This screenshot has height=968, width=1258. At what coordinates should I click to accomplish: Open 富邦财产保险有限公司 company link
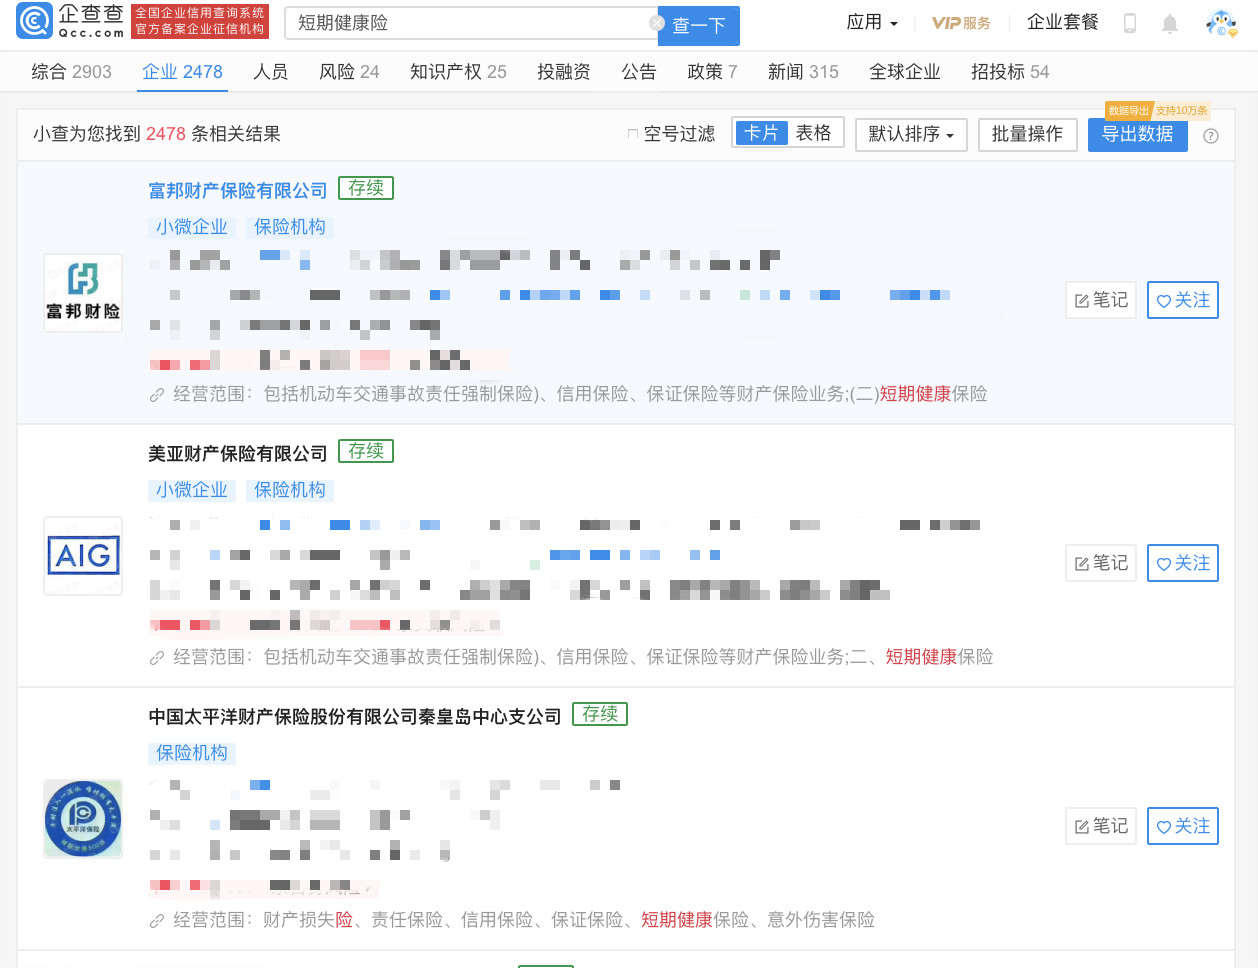238,191
